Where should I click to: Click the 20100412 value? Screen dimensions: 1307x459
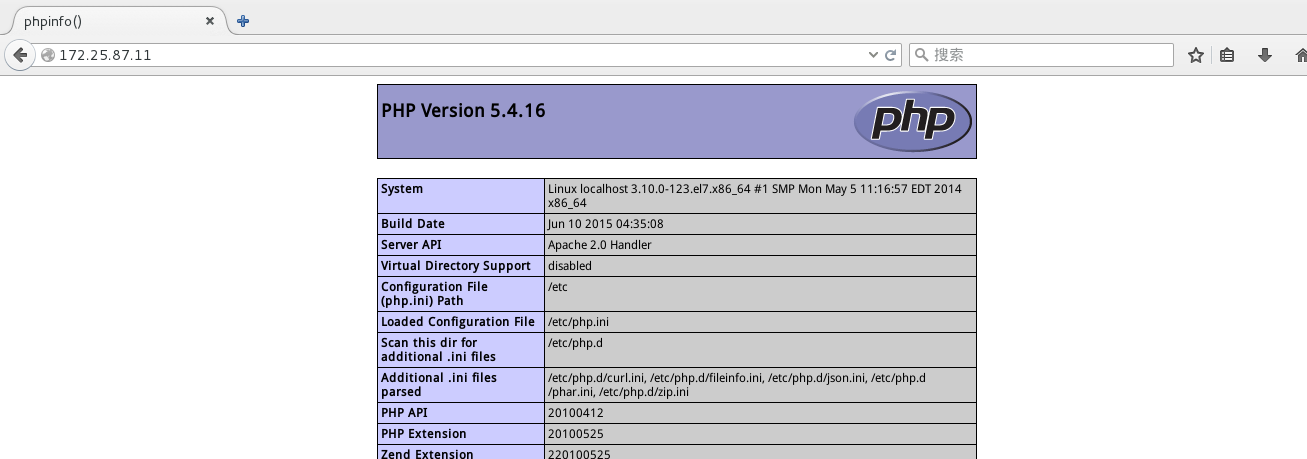[576, 413]
